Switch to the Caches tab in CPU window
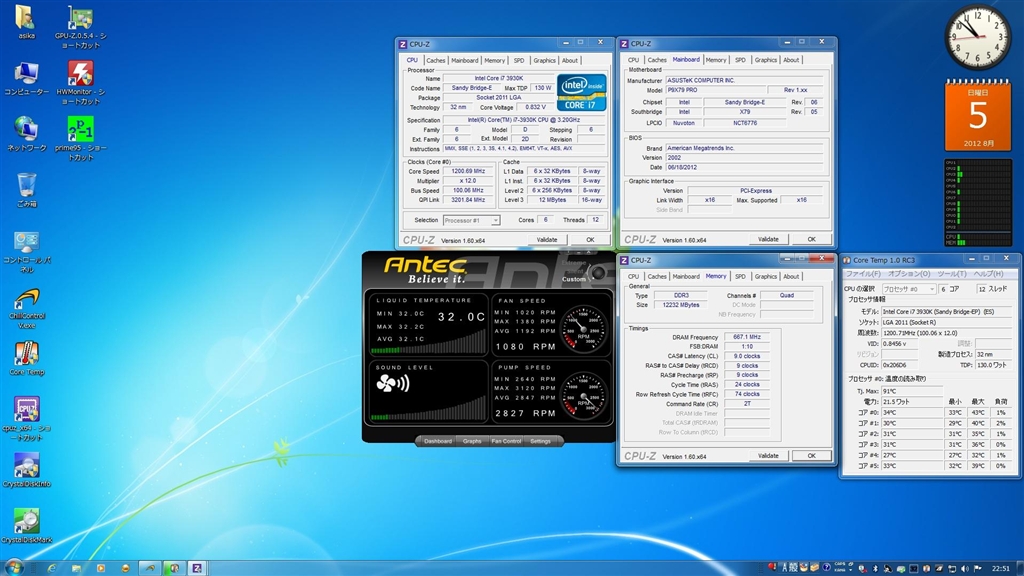This screenshot has height=576, width=1024. 436,60
